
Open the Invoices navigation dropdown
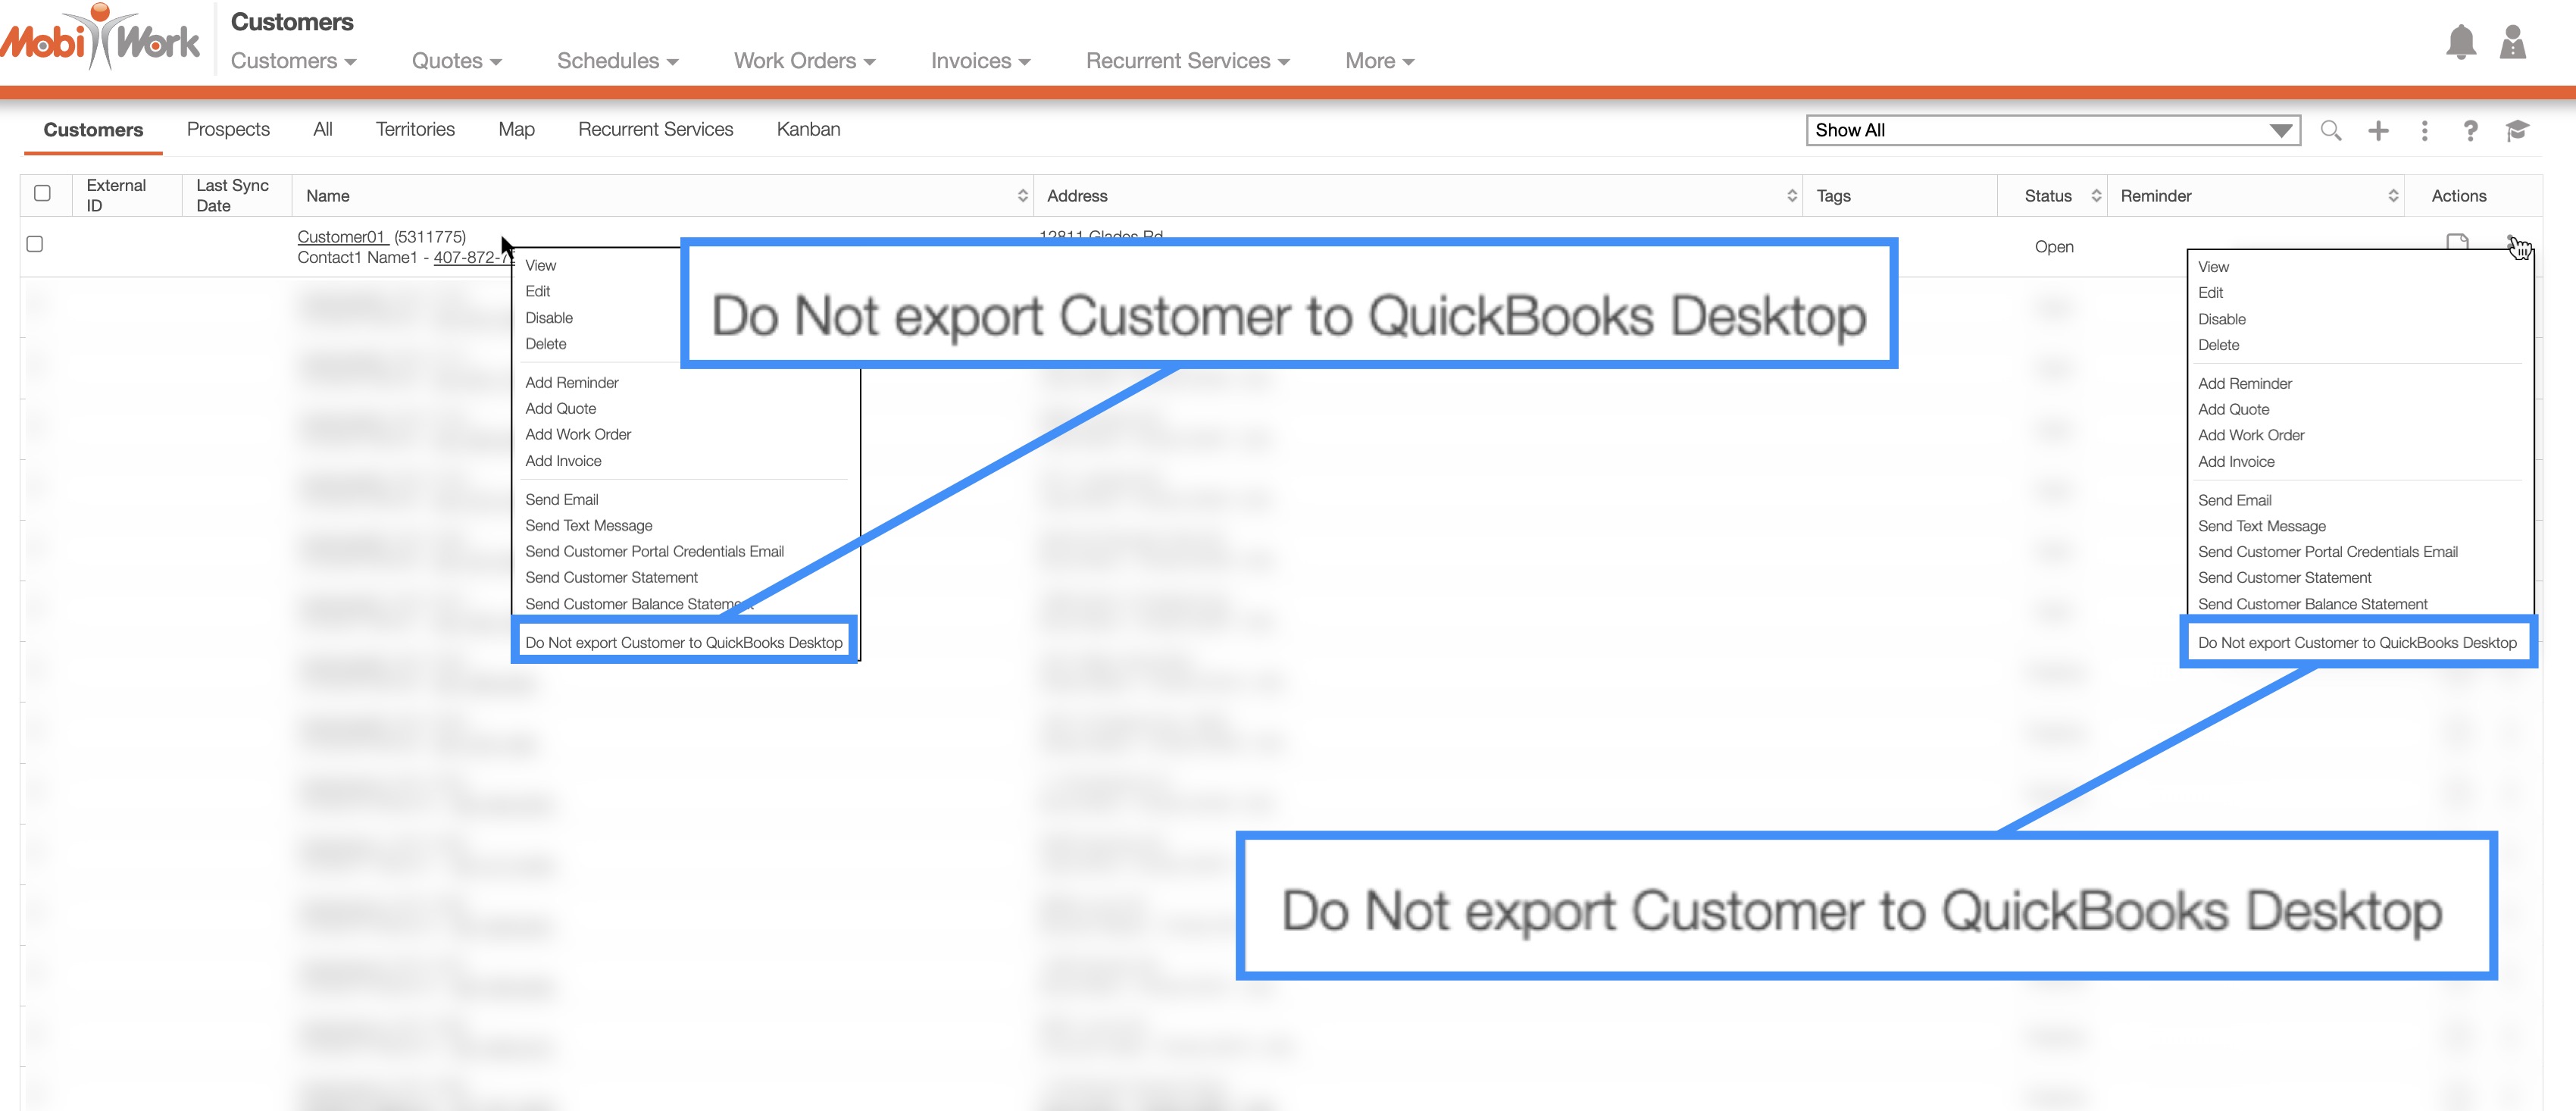980,61
